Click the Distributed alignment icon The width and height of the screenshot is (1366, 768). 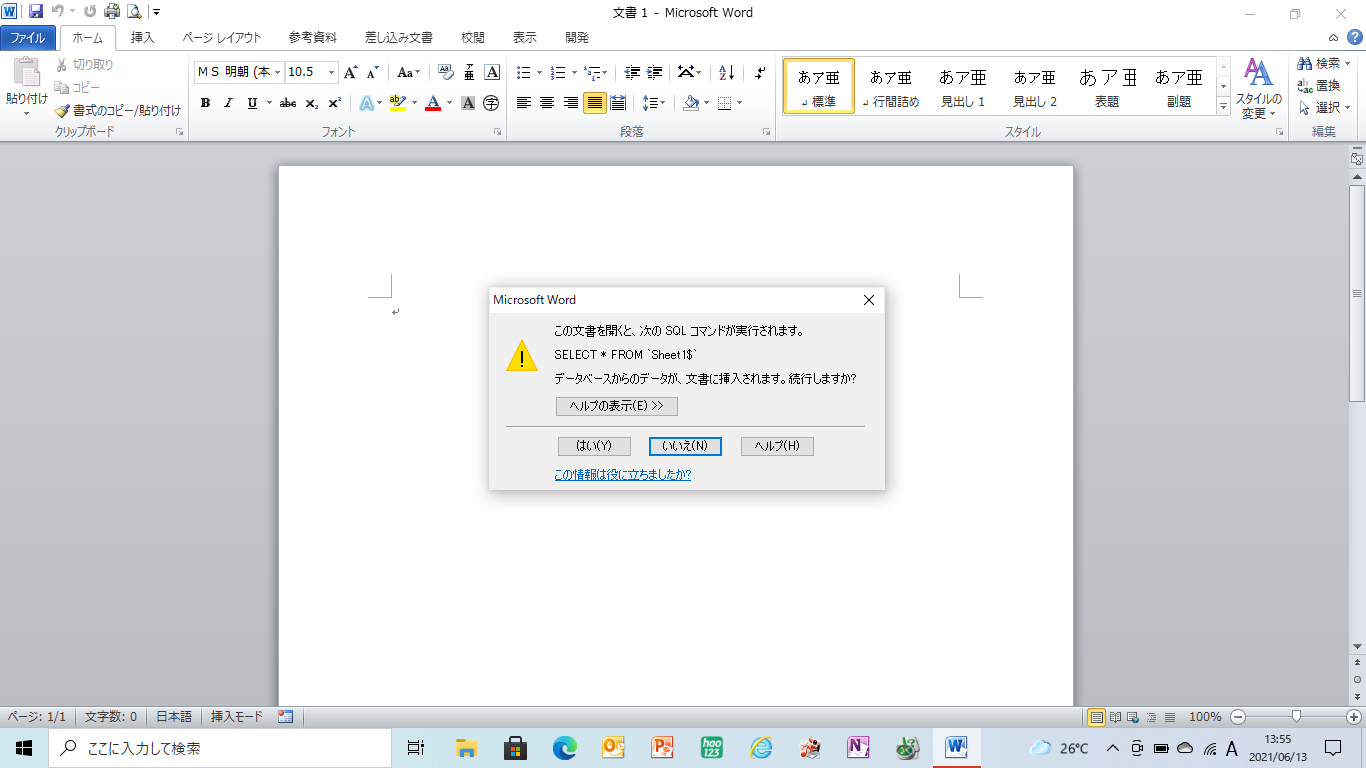point(618,103)
